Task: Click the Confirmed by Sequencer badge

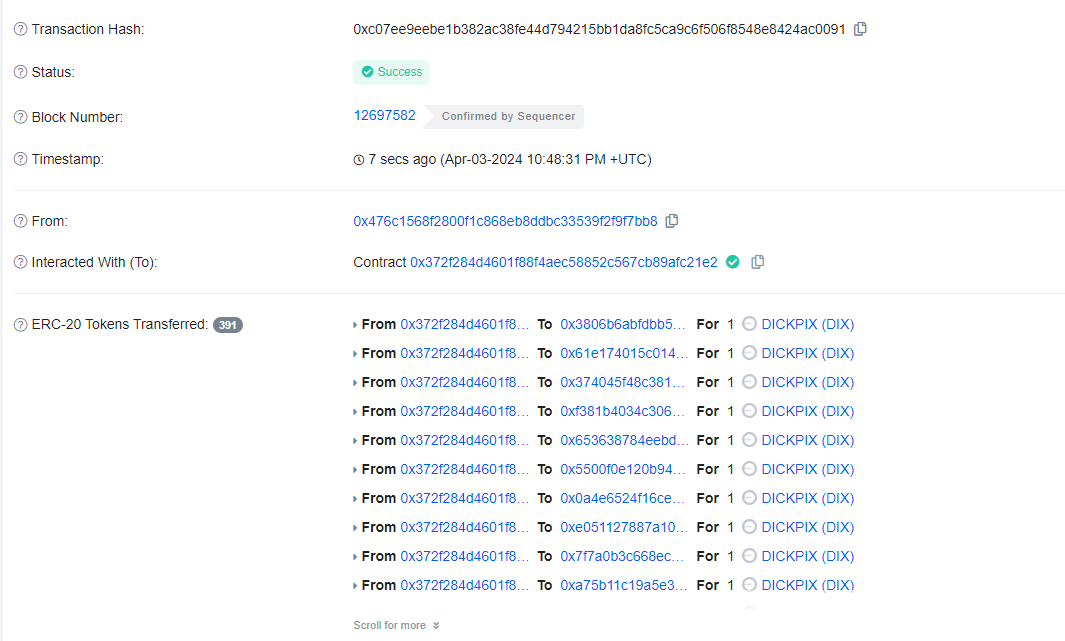Action: click(x=504, y=117)
